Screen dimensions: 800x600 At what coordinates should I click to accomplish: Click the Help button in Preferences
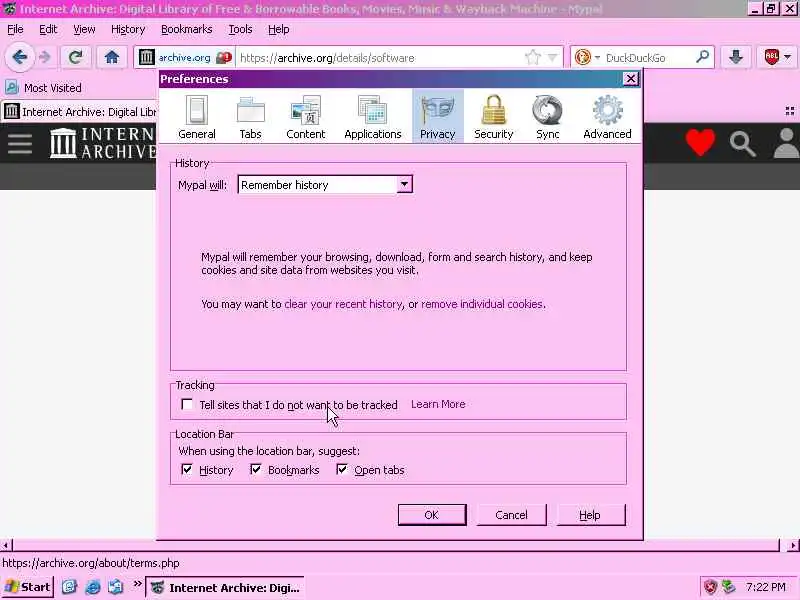[x=590, y=515]
